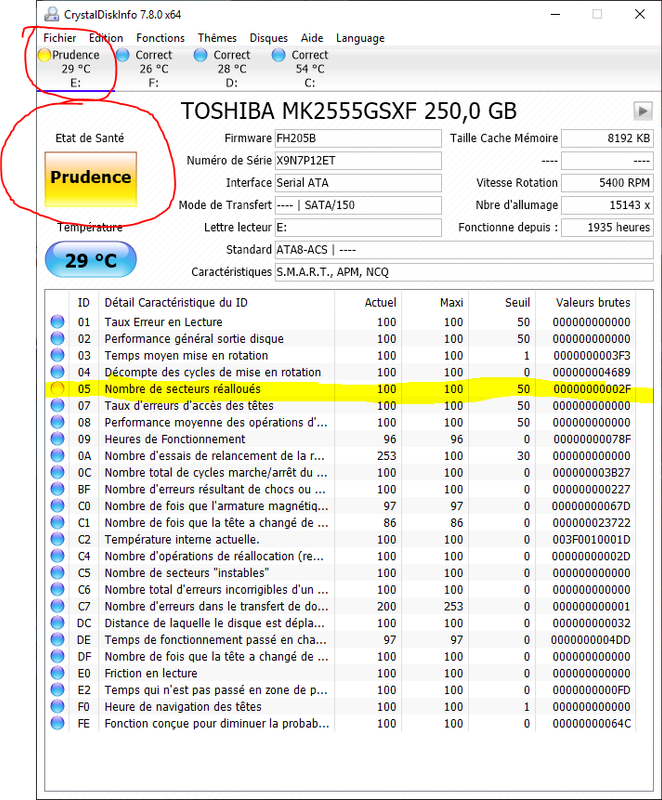Select row Temps moyen mise en rotation
The width and height of the screenshot is (662, 800).
click(341, 355)
